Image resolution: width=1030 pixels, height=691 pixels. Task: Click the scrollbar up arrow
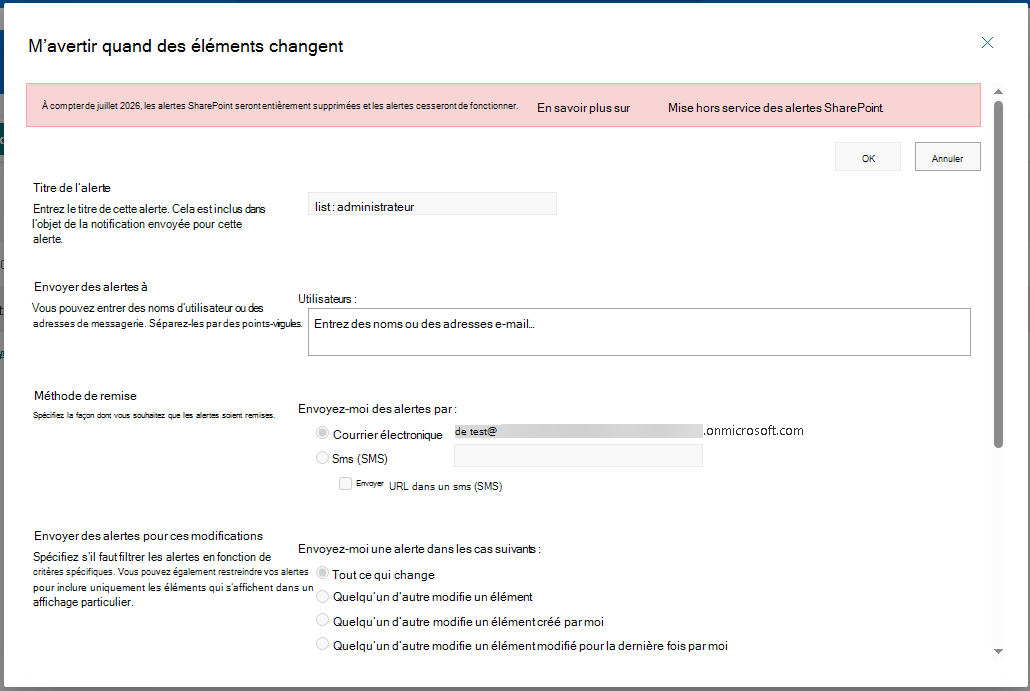998,92
